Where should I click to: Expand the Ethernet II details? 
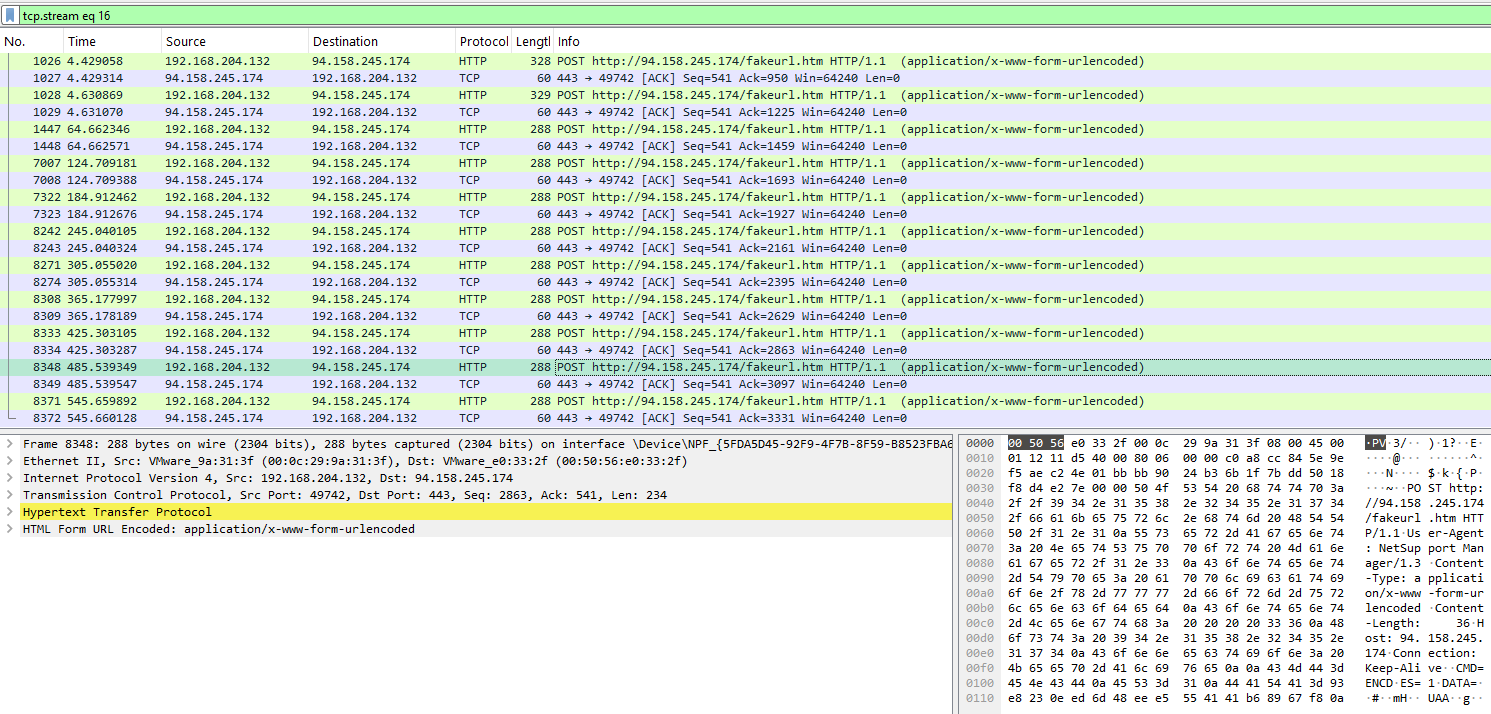click(x=10, y=461)
